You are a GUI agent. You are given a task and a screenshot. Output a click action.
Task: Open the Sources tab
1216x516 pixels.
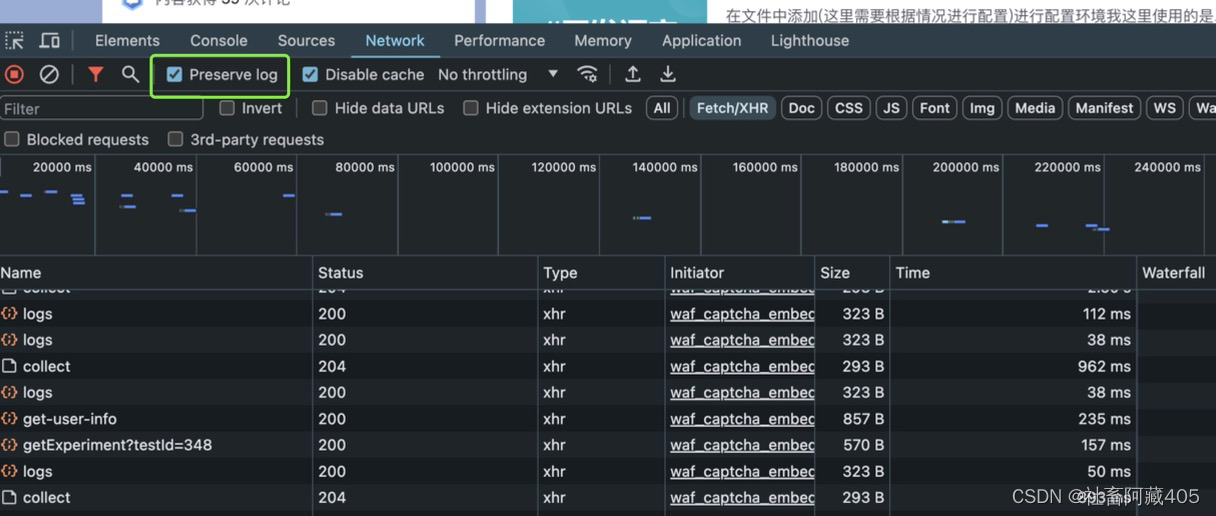coord(306,41)
